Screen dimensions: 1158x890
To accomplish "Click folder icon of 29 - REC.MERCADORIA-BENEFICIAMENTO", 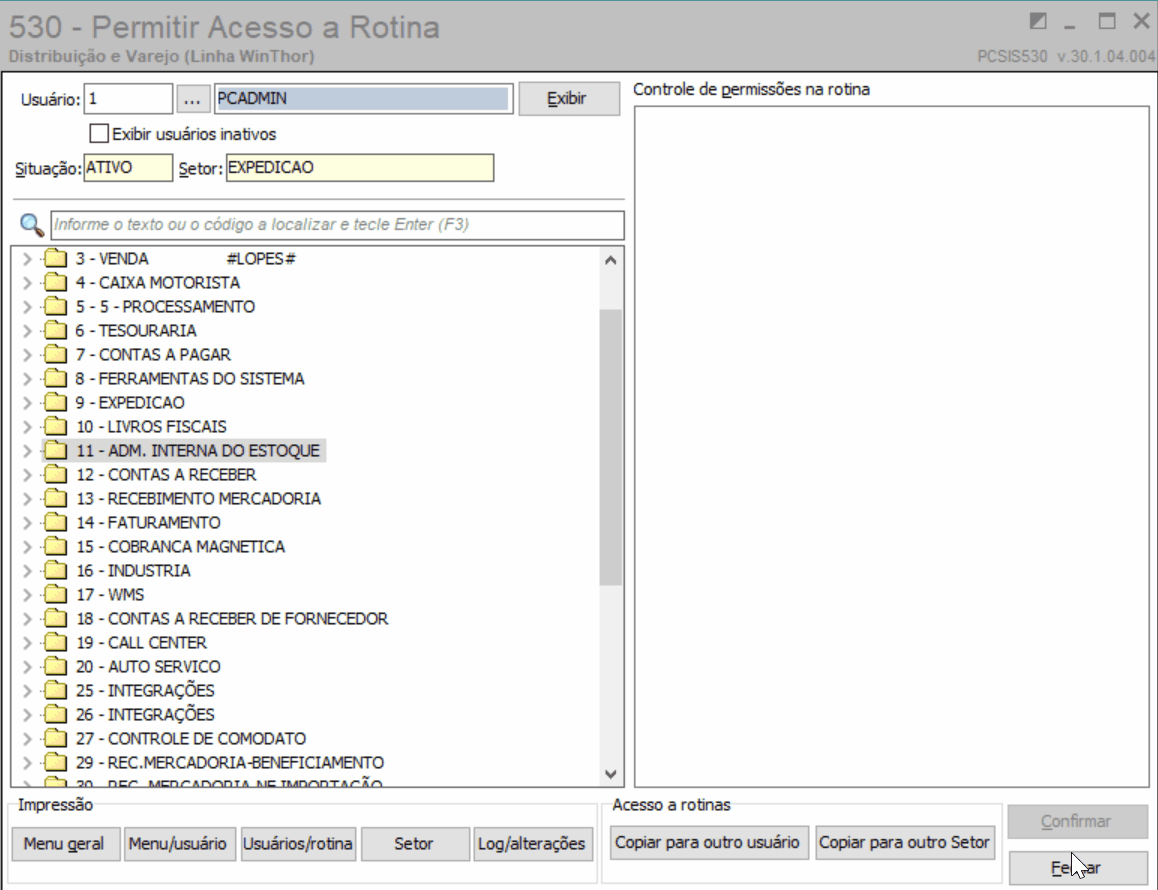I will click(x=55, y=763).
